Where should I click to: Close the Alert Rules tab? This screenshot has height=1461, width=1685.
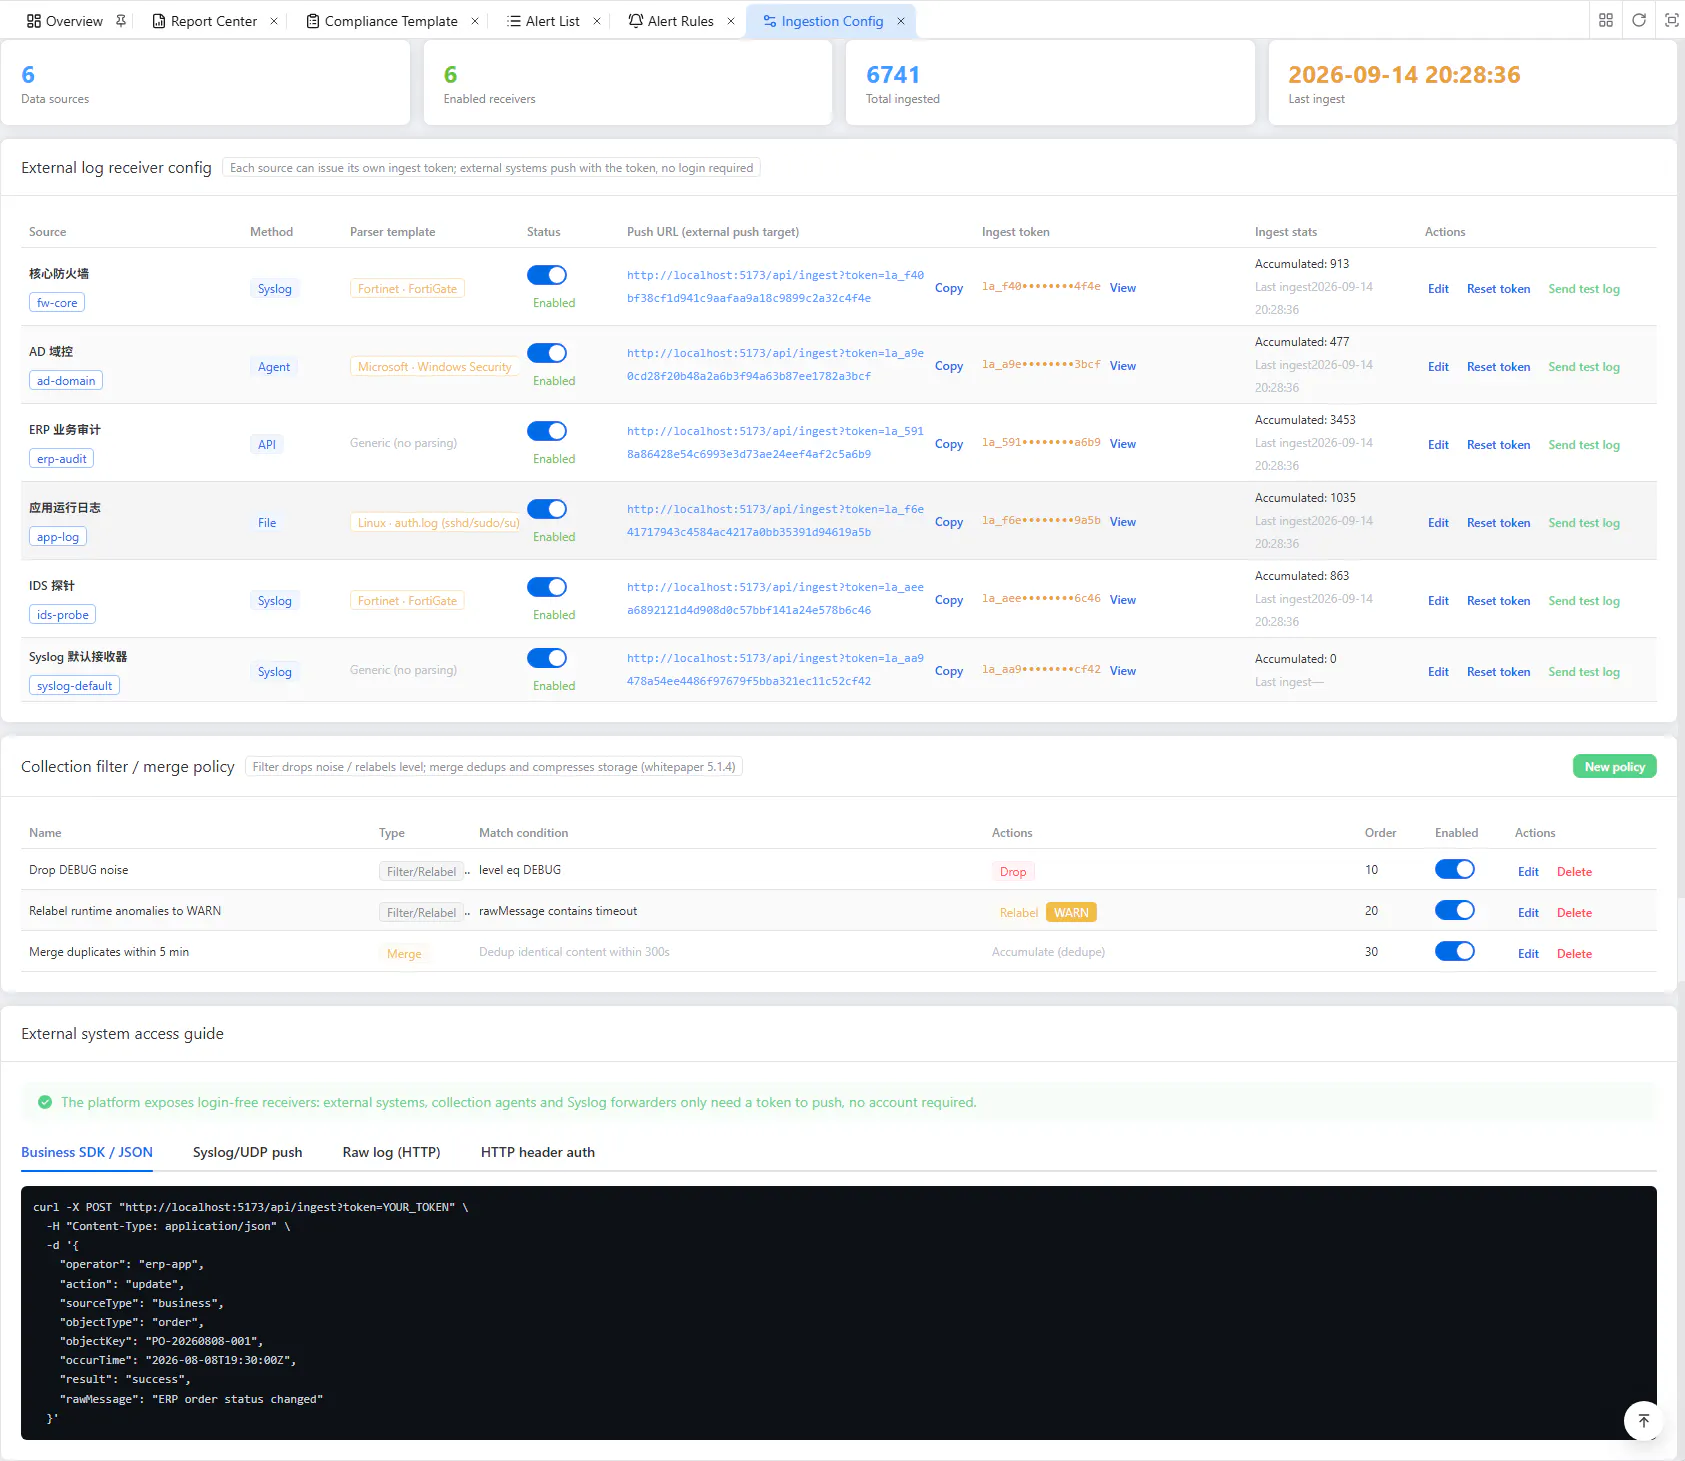point(731,21)
